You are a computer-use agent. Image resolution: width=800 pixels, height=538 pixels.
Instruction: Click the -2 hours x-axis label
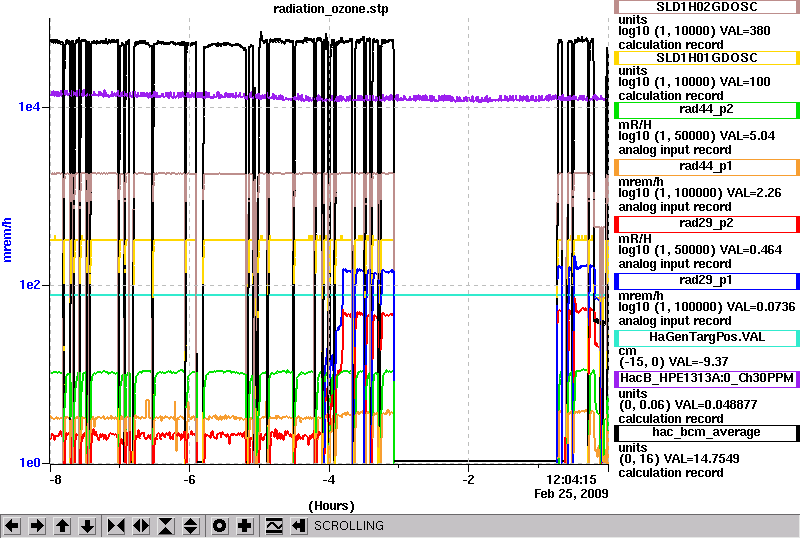pos(468,480)
